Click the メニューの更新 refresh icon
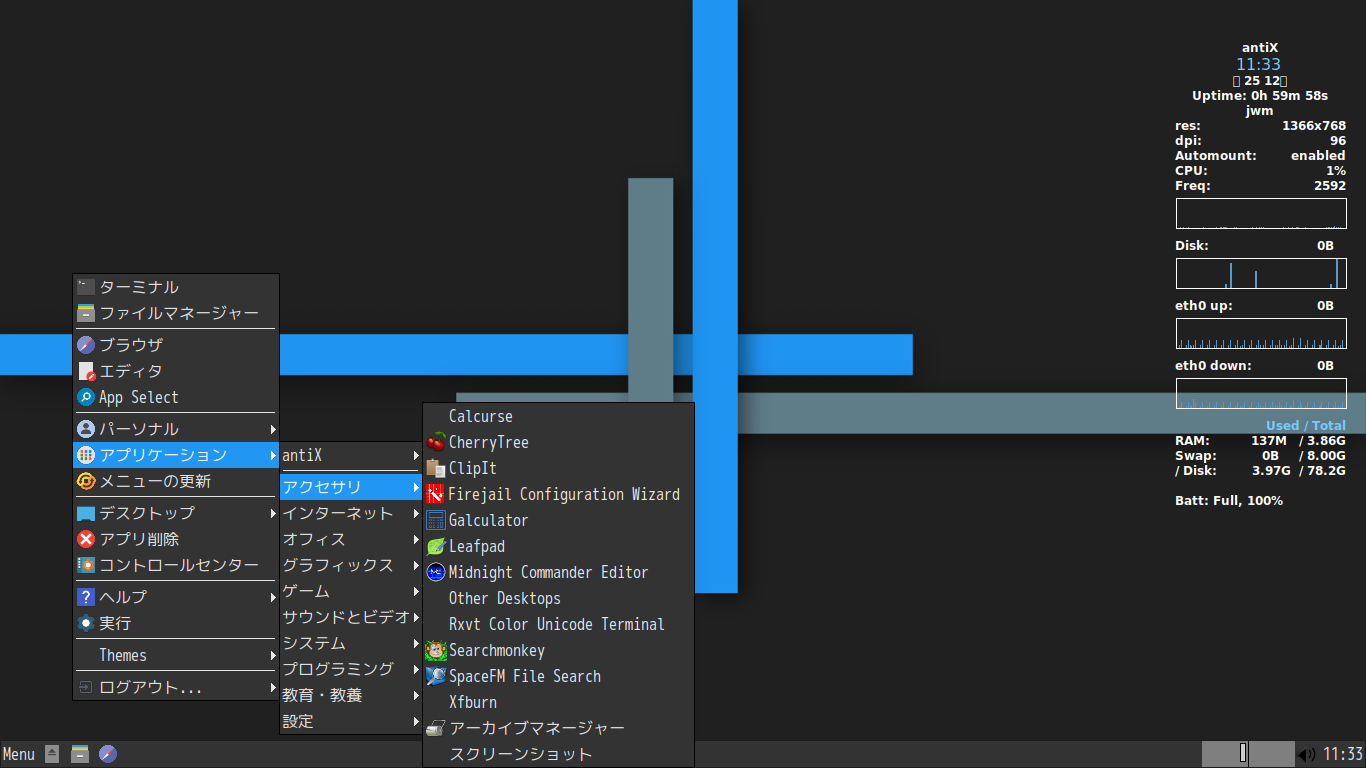1366x768 pixels. (86, 481)
